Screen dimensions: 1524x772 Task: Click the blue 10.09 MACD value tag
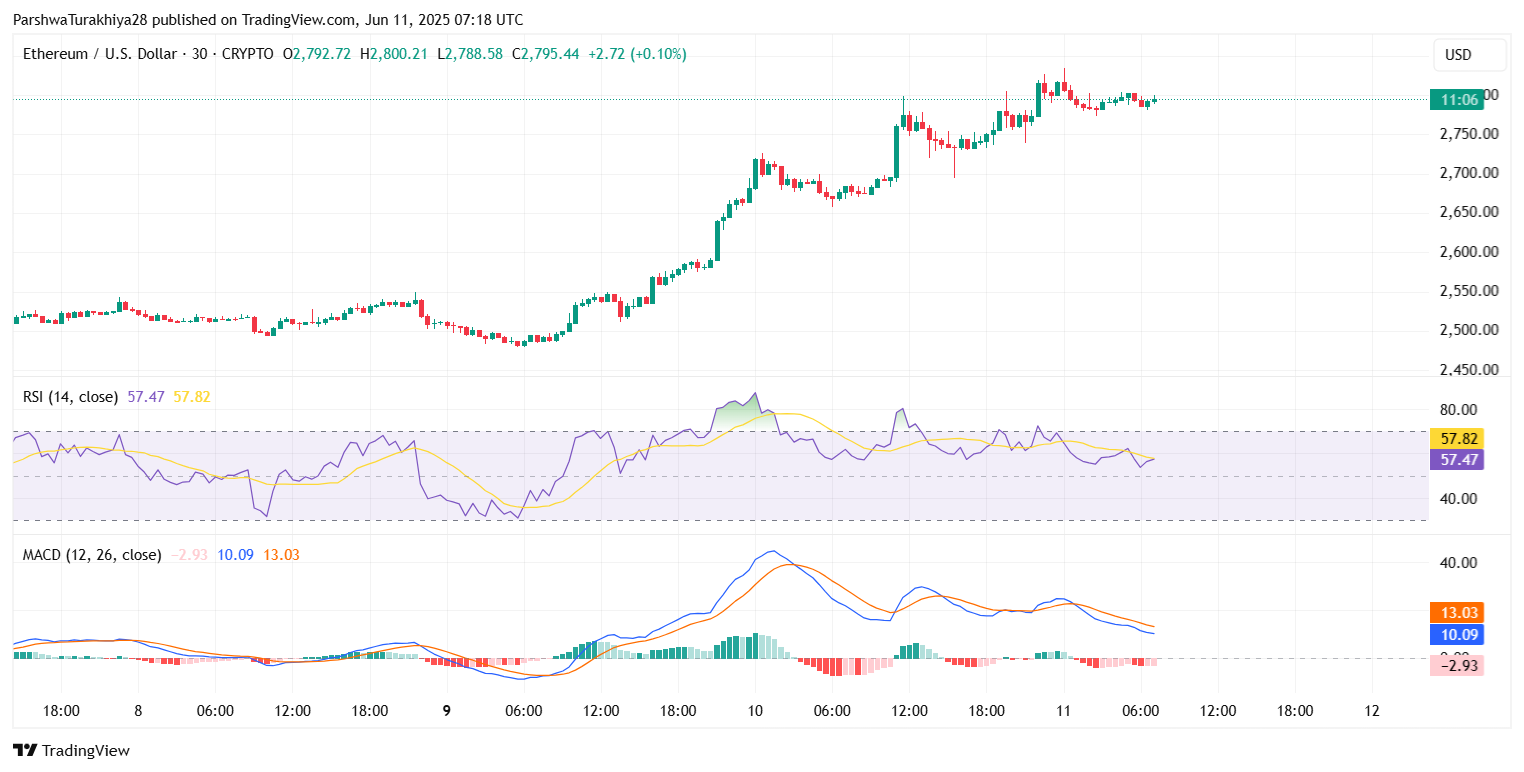(1455, 634)
